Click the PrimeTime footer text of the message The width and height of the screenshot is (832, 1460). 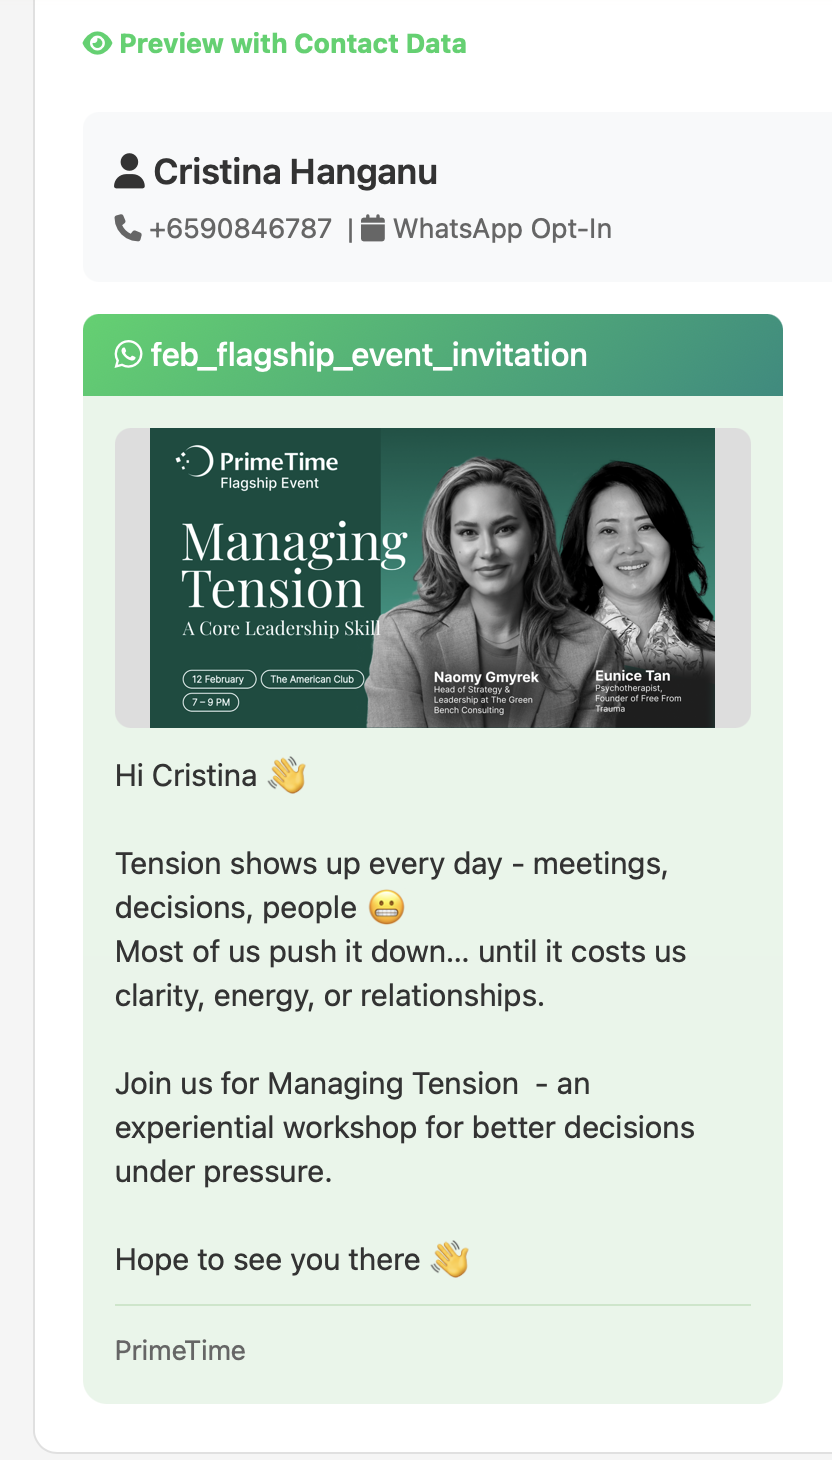(x=180, y=1351)
